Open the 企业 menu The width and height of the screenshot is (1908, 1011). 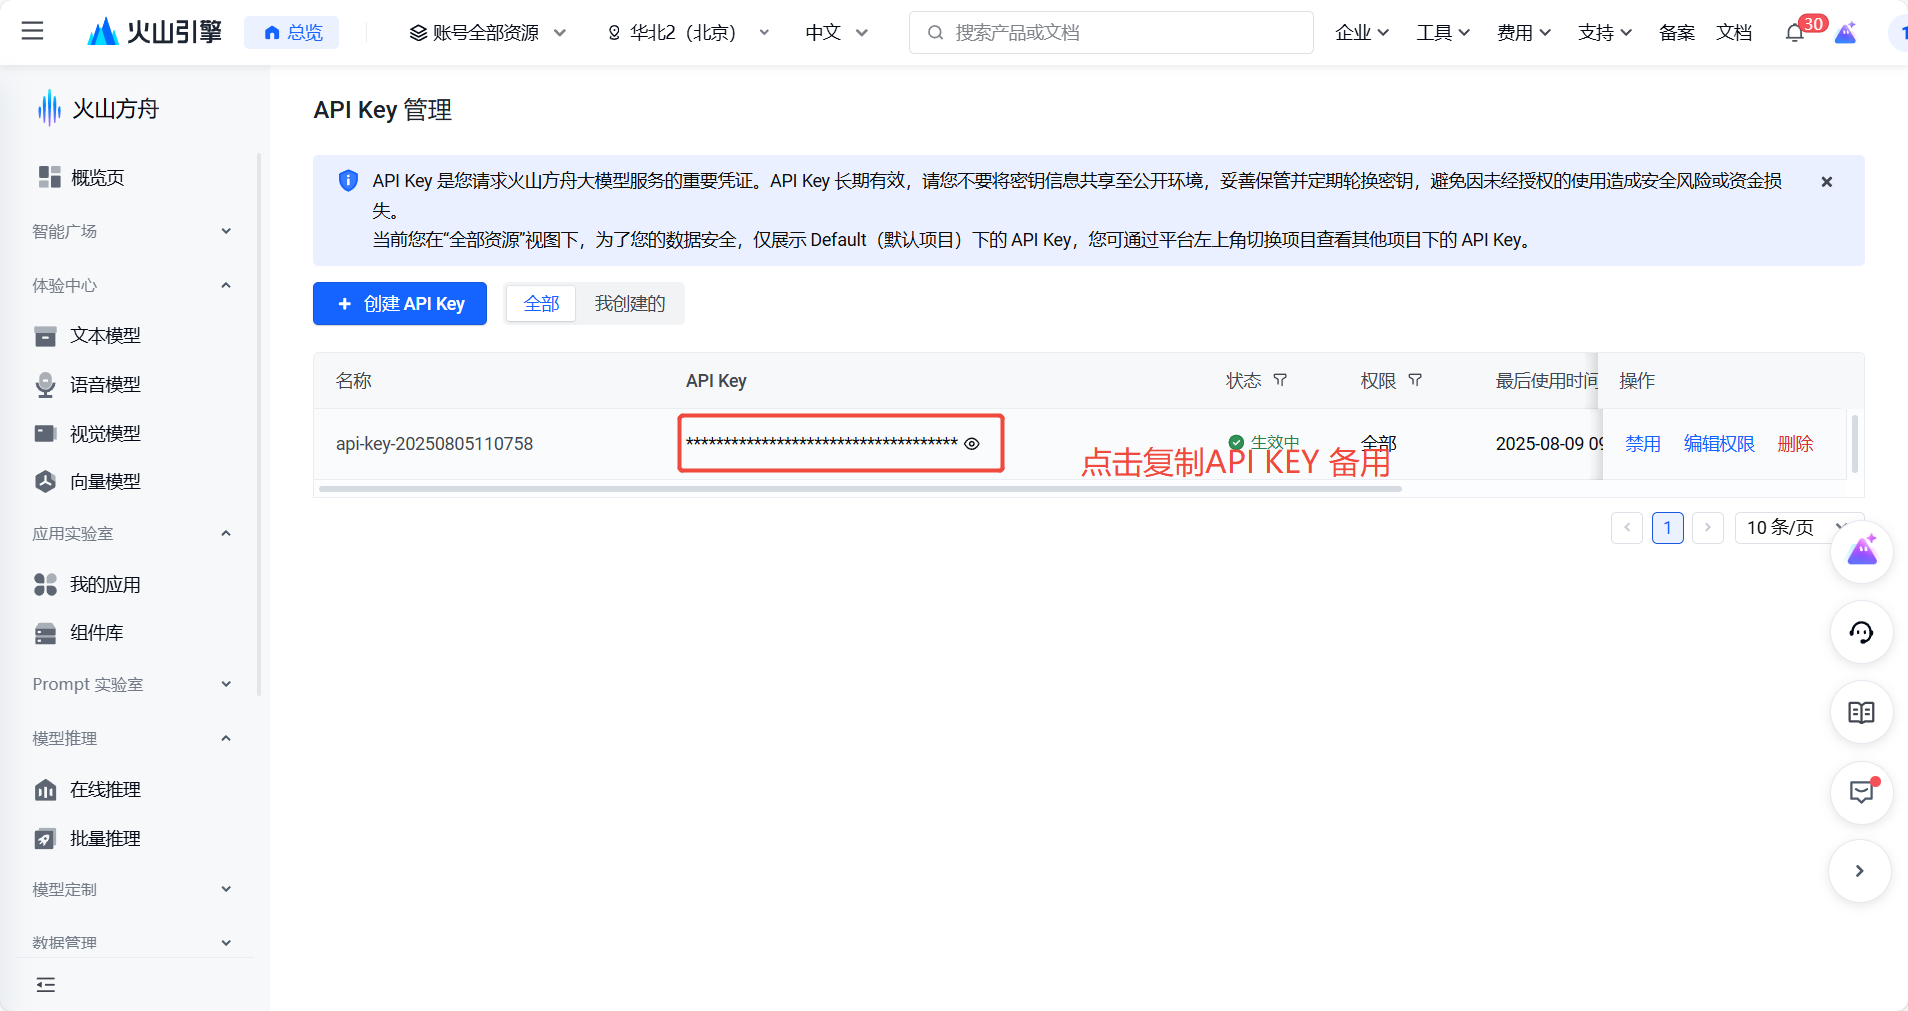[1362, 33]
